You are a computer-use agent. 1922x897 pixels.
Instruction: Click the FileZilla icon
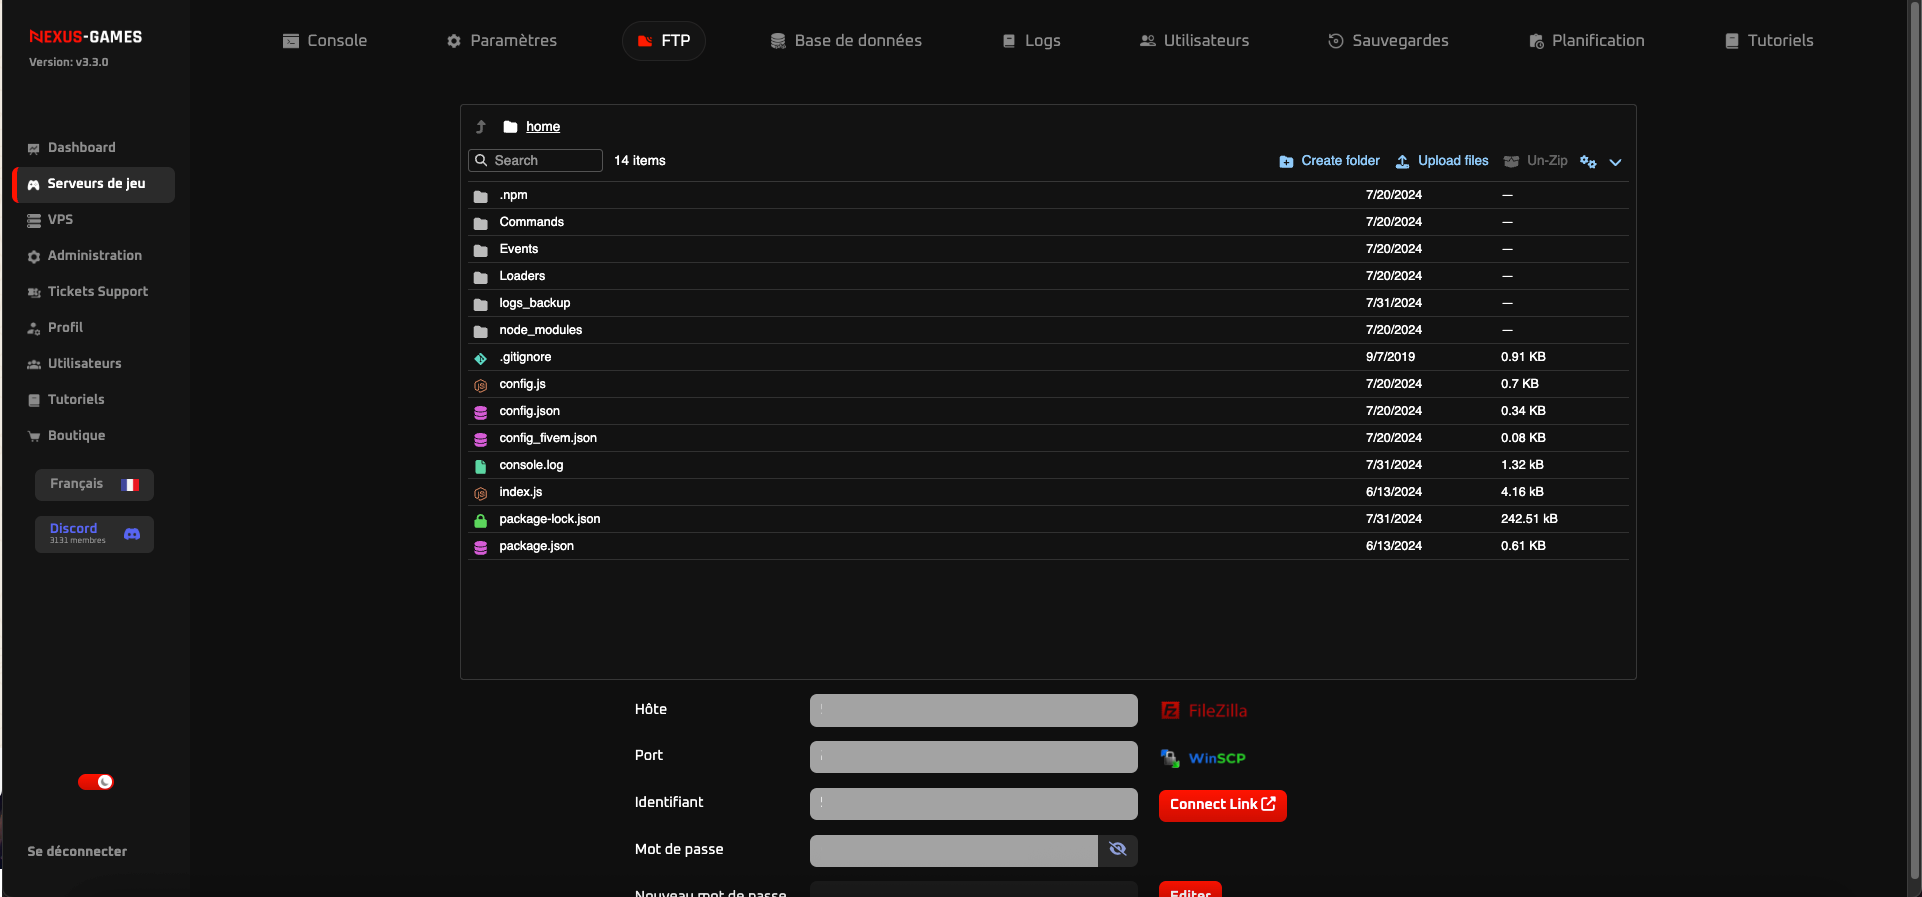tap(1170, 711)
